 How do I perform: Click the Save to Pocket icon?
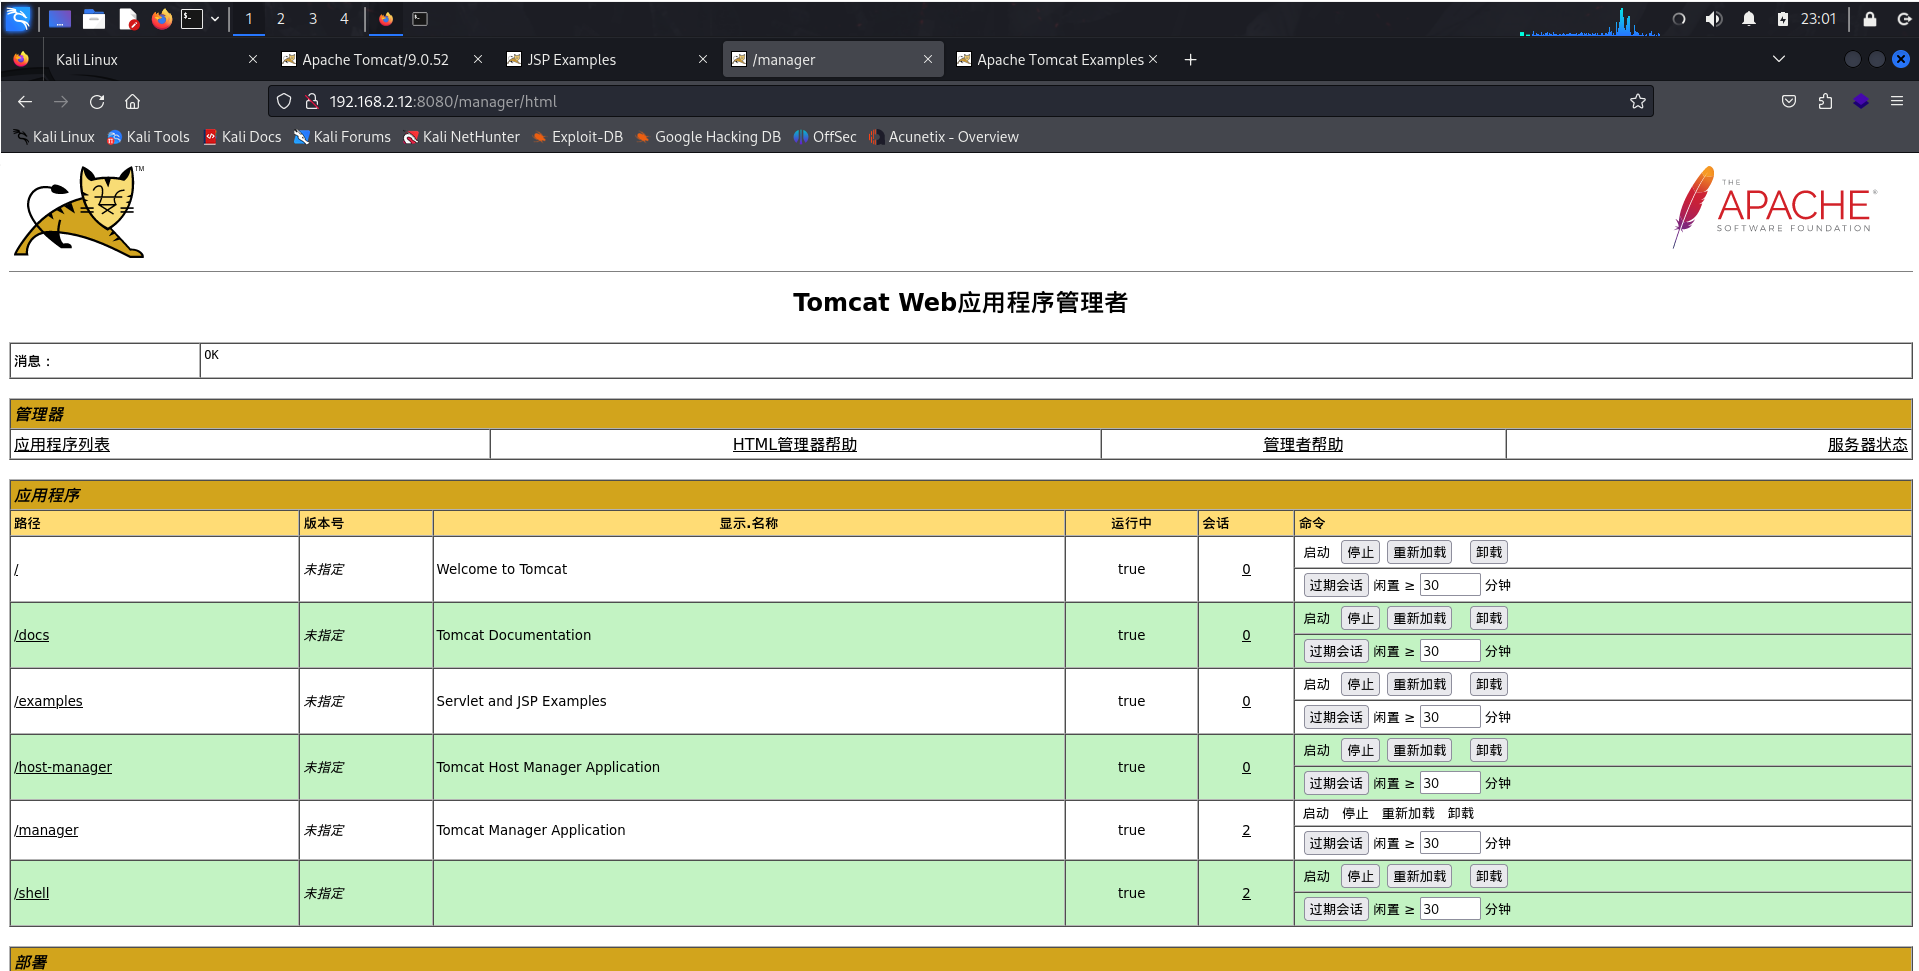1789,101
